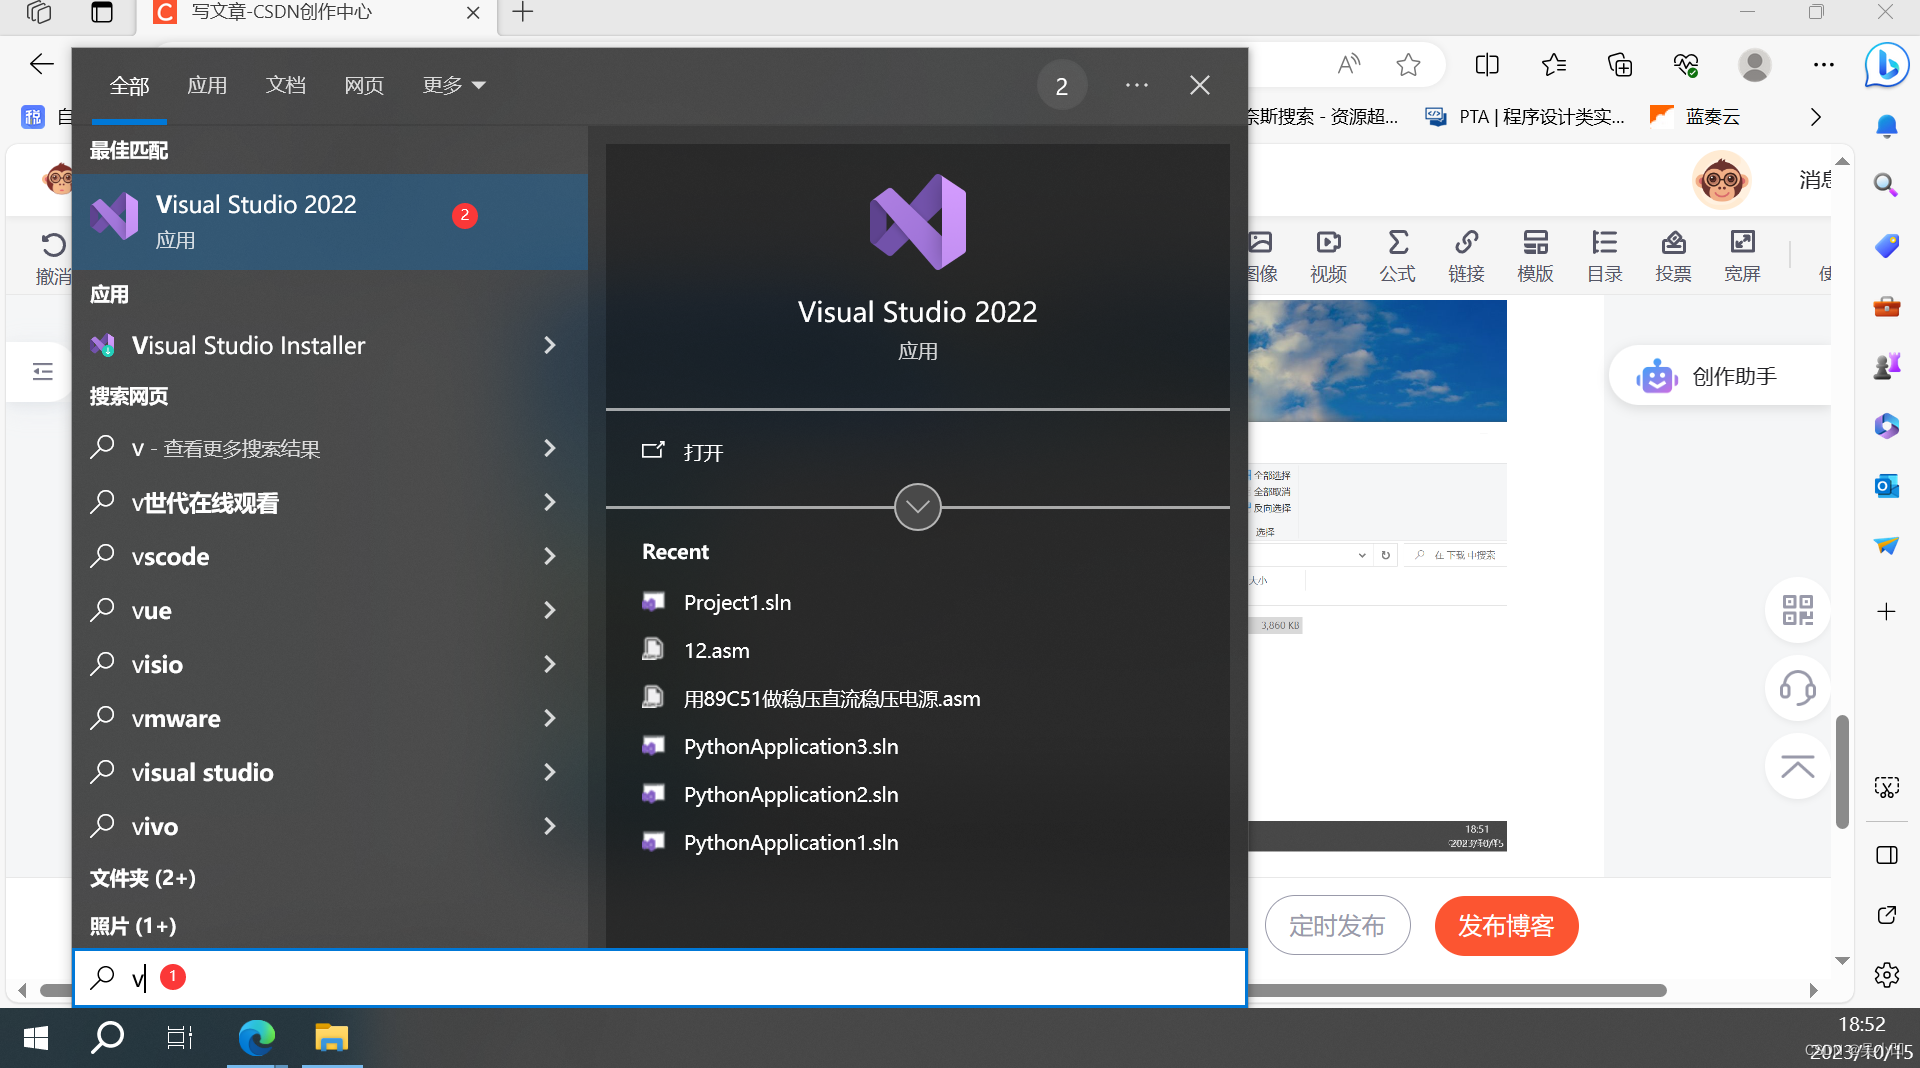Expand more actions chevron circle
This screenshot has width=1920, height=1068.
[917, 507]
